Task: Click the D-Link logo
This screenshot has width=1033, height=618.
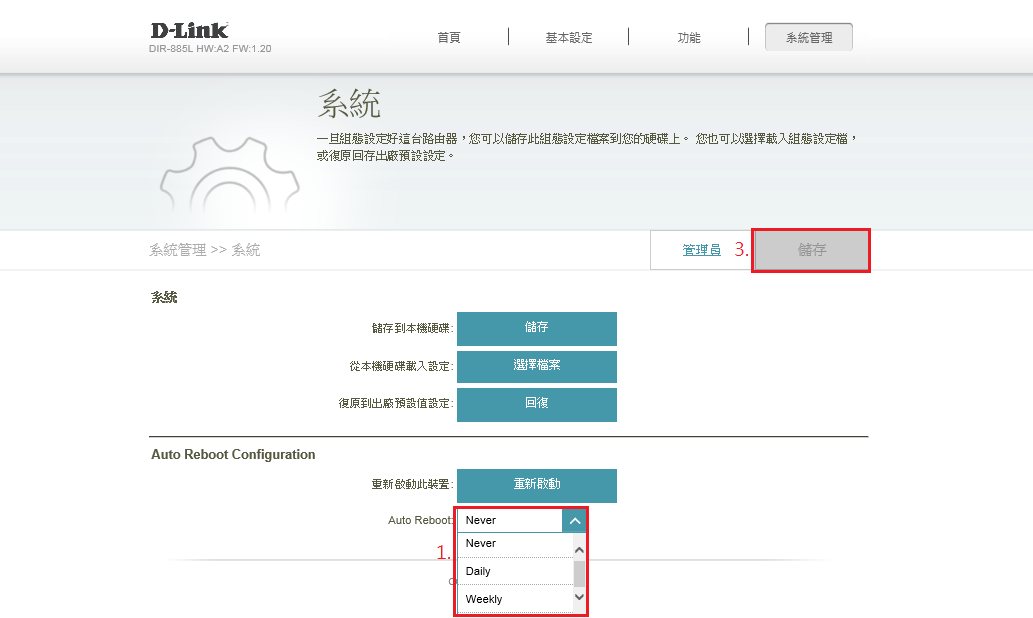Action: (x=189, y=30)
